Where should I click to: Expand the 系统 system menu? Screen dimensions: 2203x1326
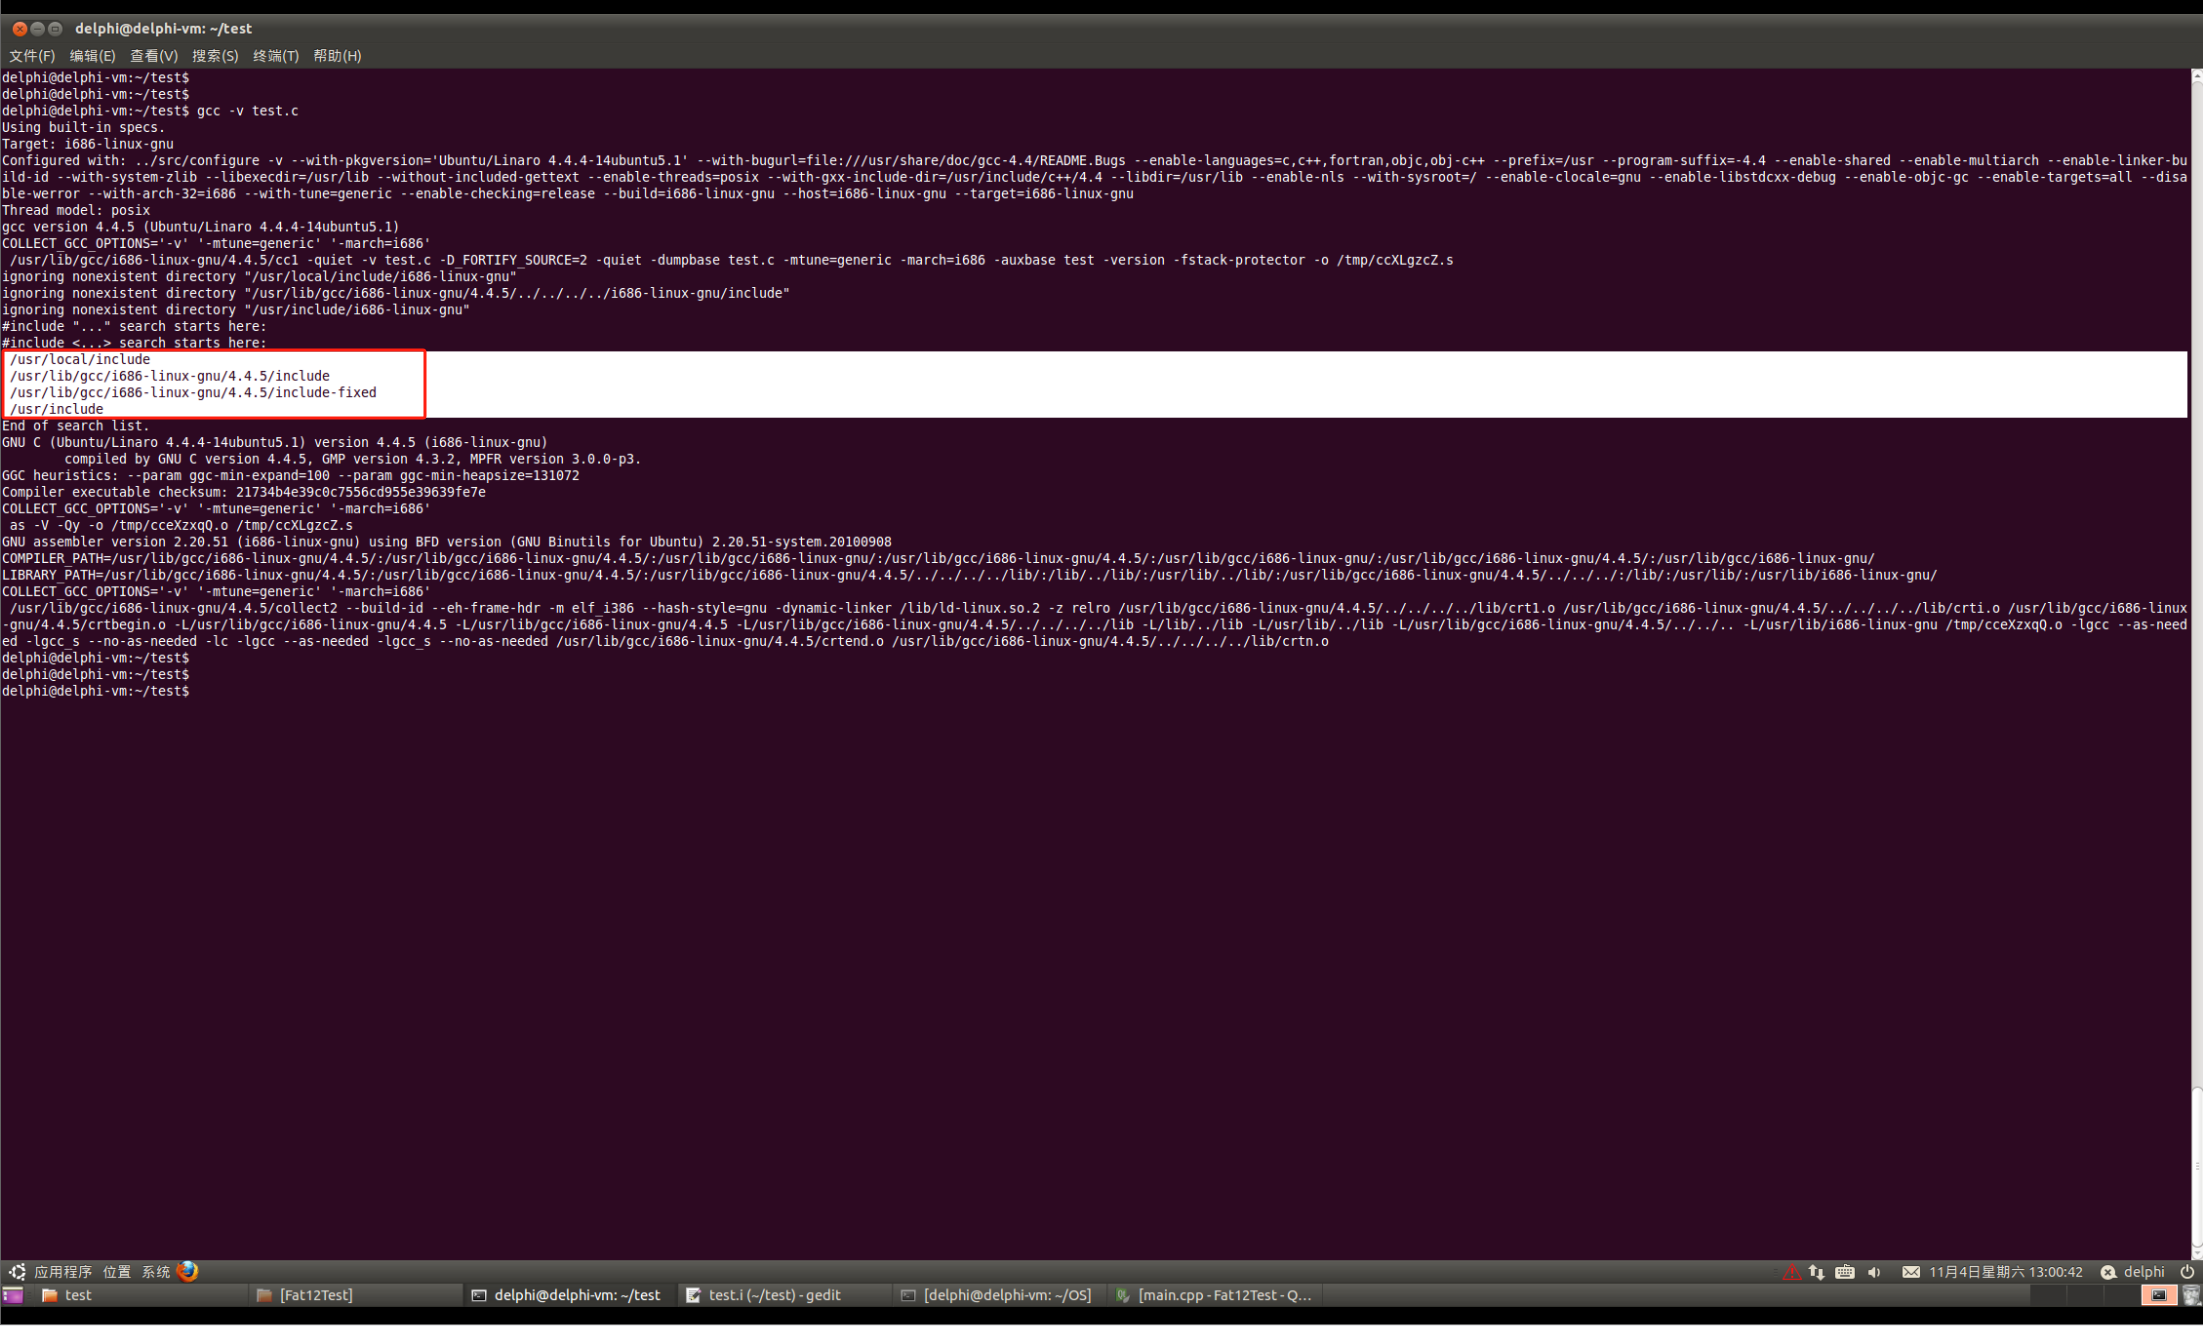pyautogui.click(x=155, y=1272)
